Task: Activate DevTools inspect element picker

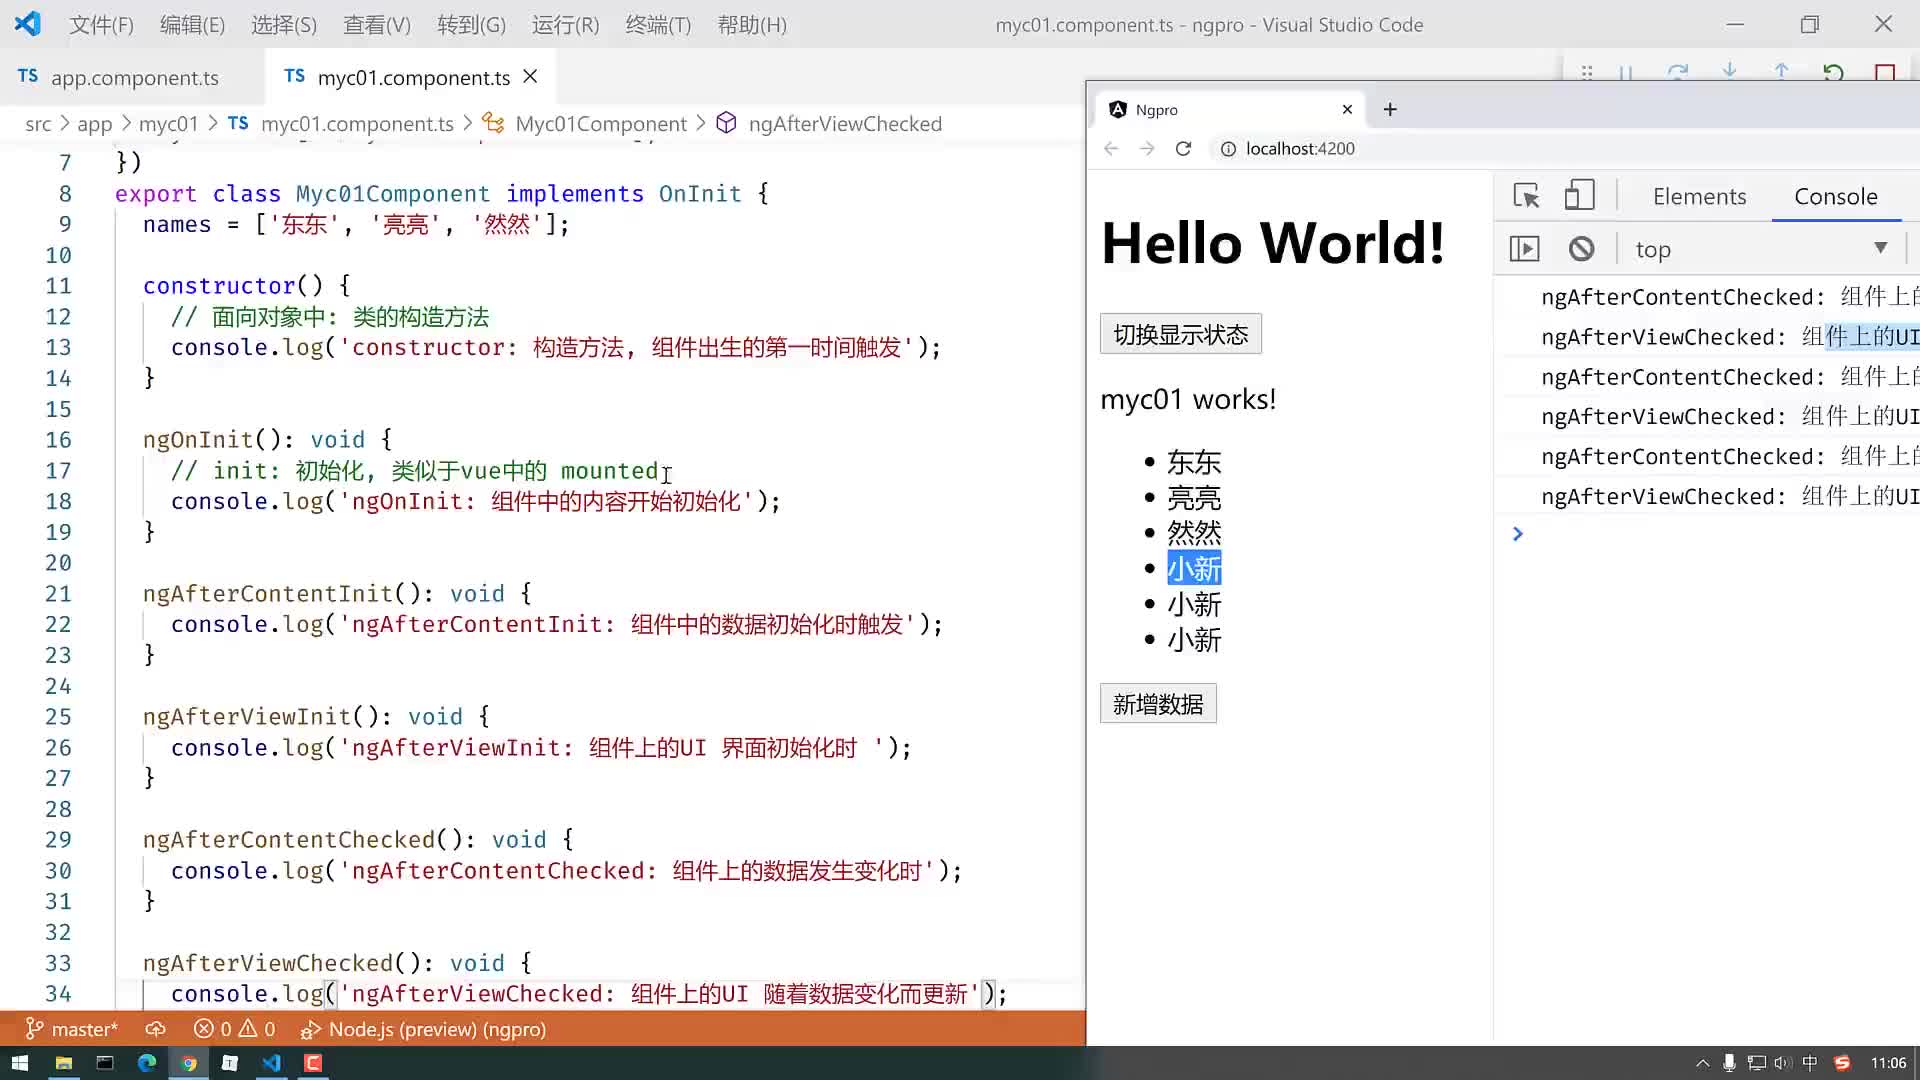Action: coord(1526,196)
